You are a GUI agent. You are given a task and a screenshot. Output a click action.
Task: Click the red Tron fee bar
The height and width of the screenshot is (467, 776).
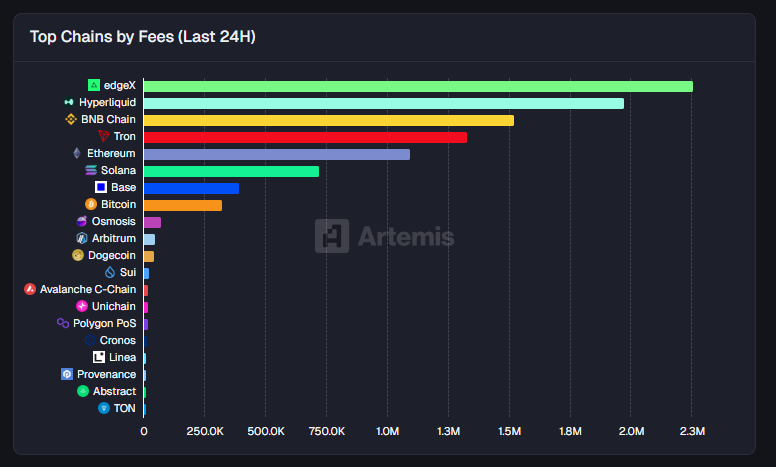point(305,137)
